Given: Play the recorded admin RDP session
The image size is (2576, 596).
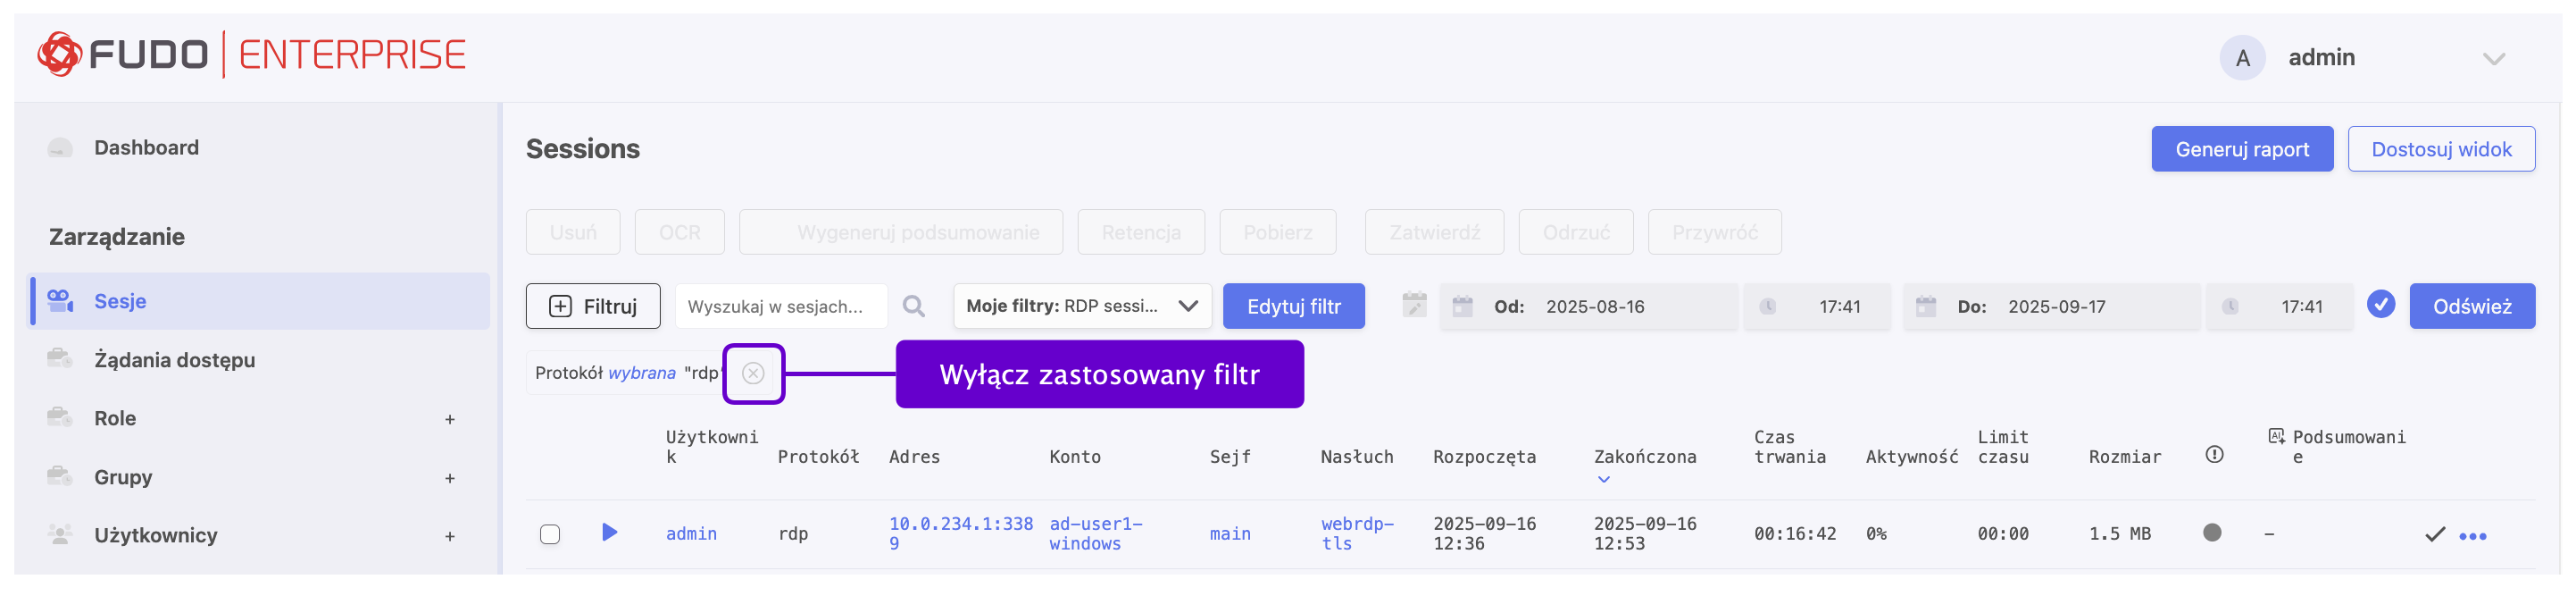Looking at the screenshot, I should click(x=609, y=532).
